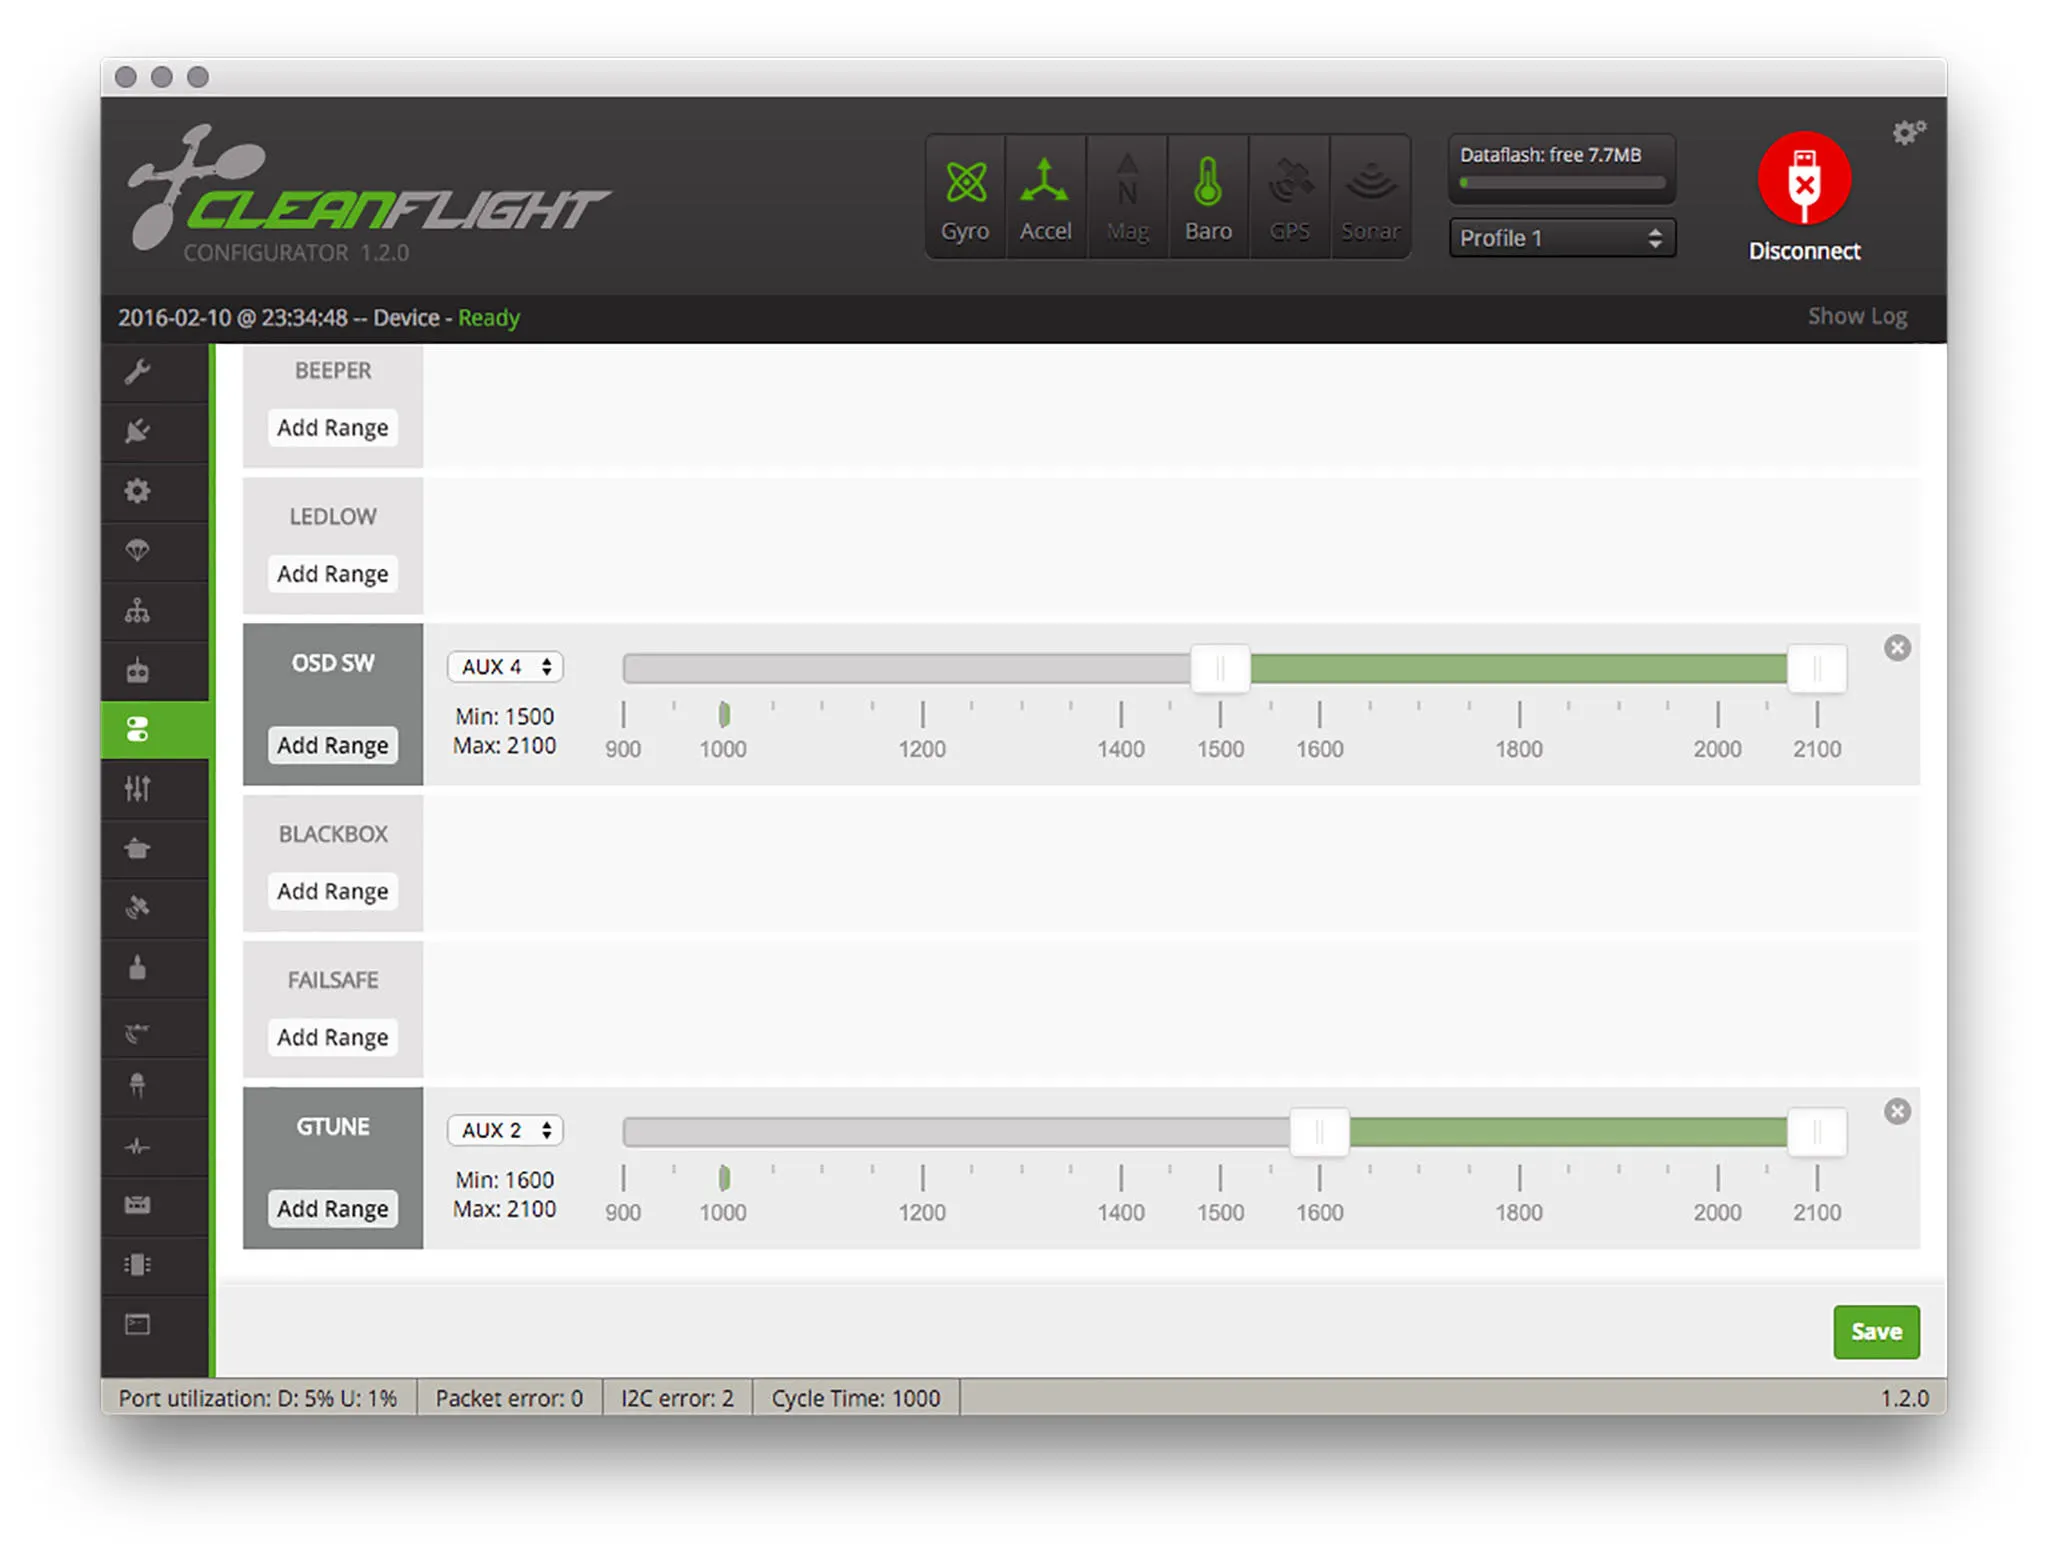Remove the OSD SW range with X
The width and height of the screenshot is (2048, 1559).
pos(1896,648)
